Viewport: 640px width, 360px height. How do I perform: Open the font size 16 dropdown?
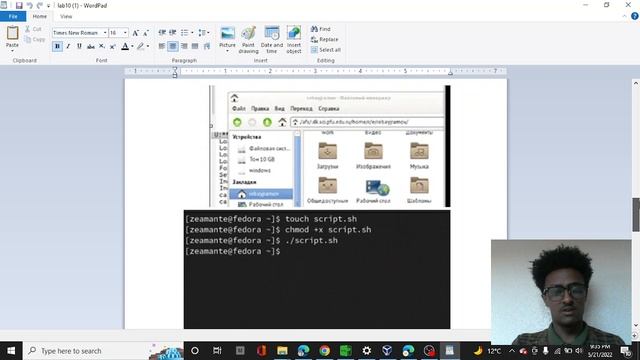point(125,33)
